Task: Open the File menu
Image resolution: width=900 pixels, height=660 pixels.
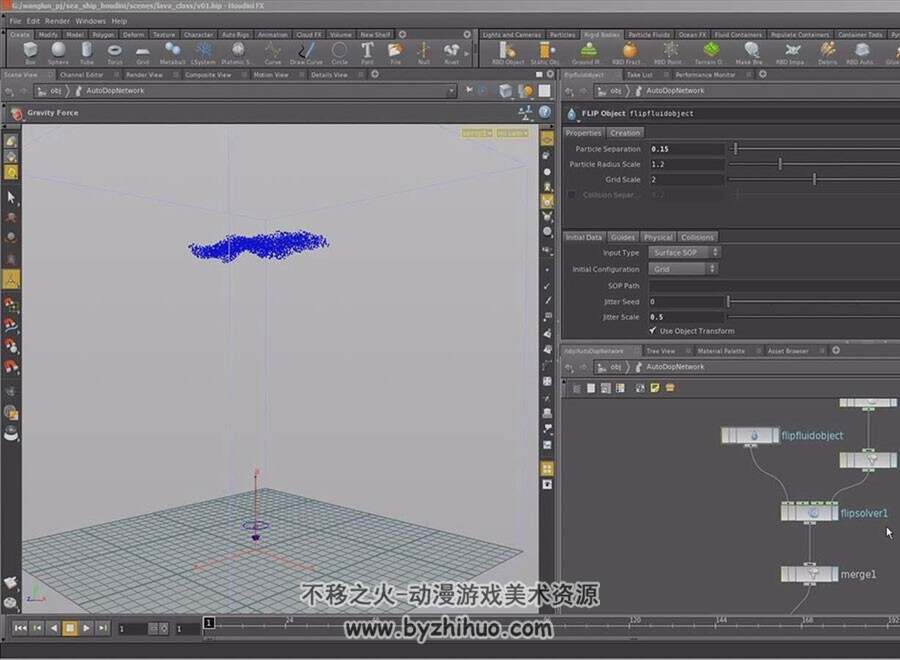Action: (x=15, y=21)
